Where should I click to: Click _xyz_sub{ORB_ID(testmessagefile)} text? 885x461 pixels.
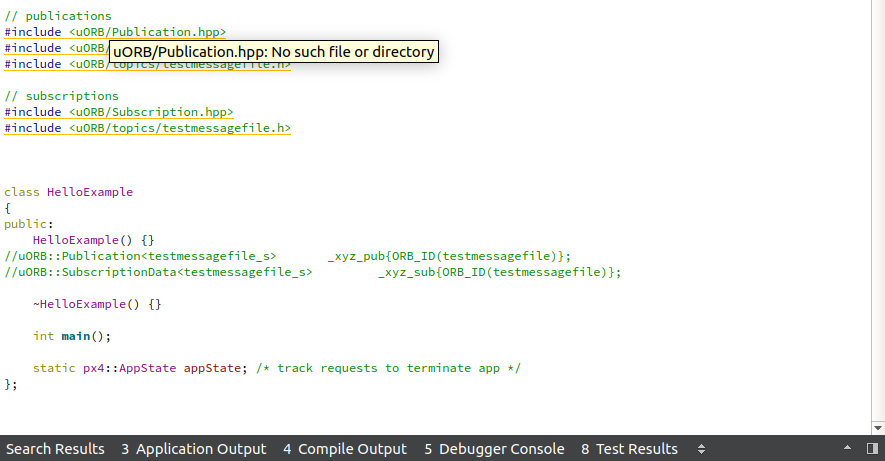[500, 272]
